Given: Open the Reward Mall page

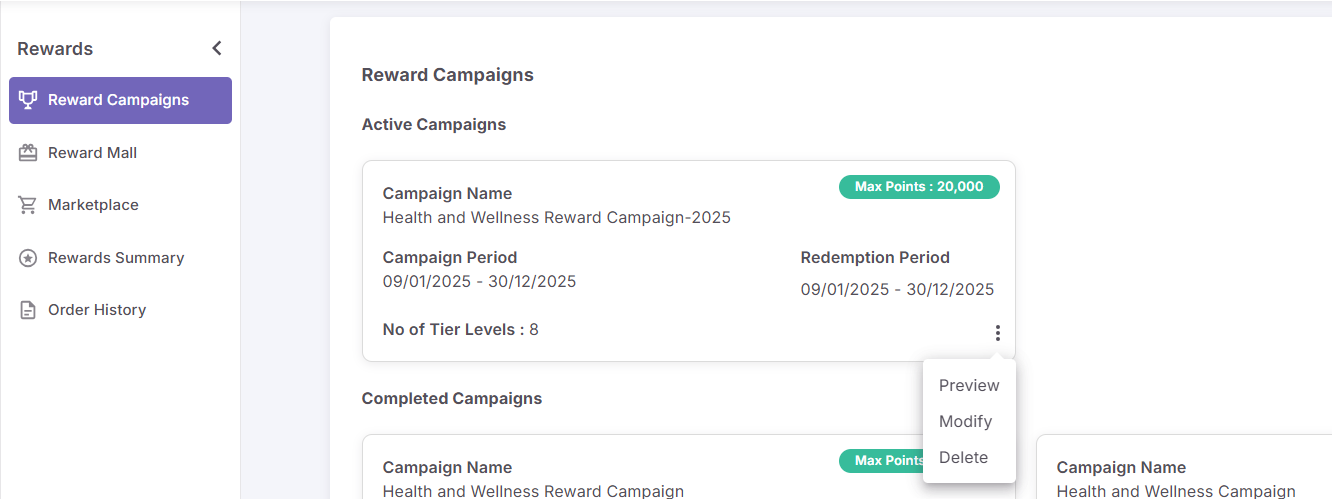Looking at the screenshot, I should pos(92,153).
